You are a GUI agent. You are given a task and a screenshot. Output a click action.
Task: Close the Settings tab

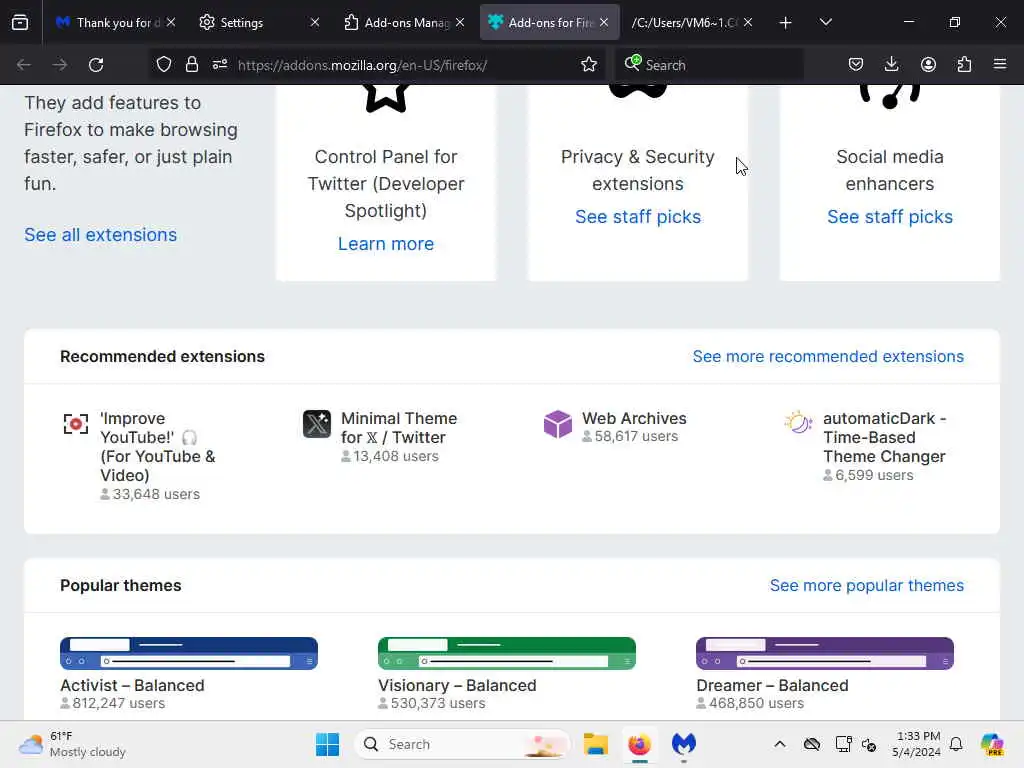315,22
